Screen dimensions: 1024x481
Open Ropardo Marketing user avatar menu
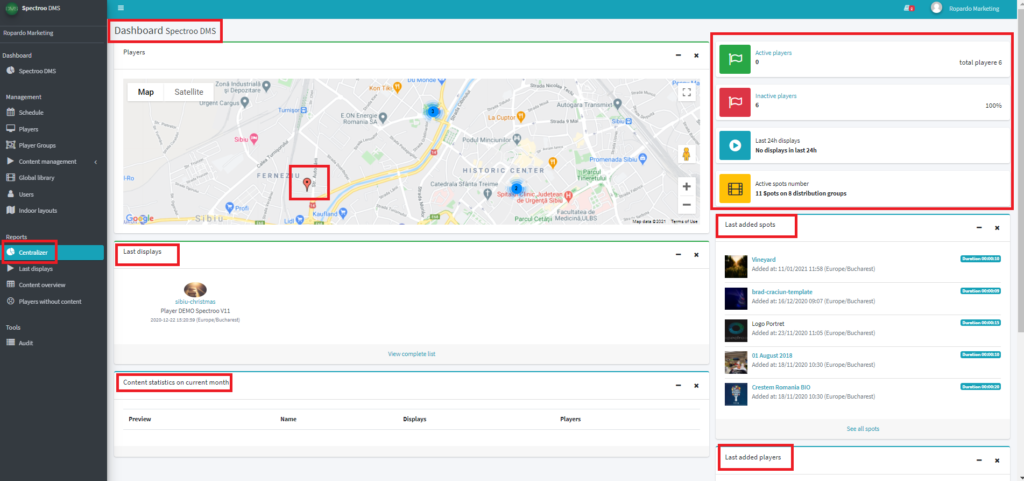936,8
